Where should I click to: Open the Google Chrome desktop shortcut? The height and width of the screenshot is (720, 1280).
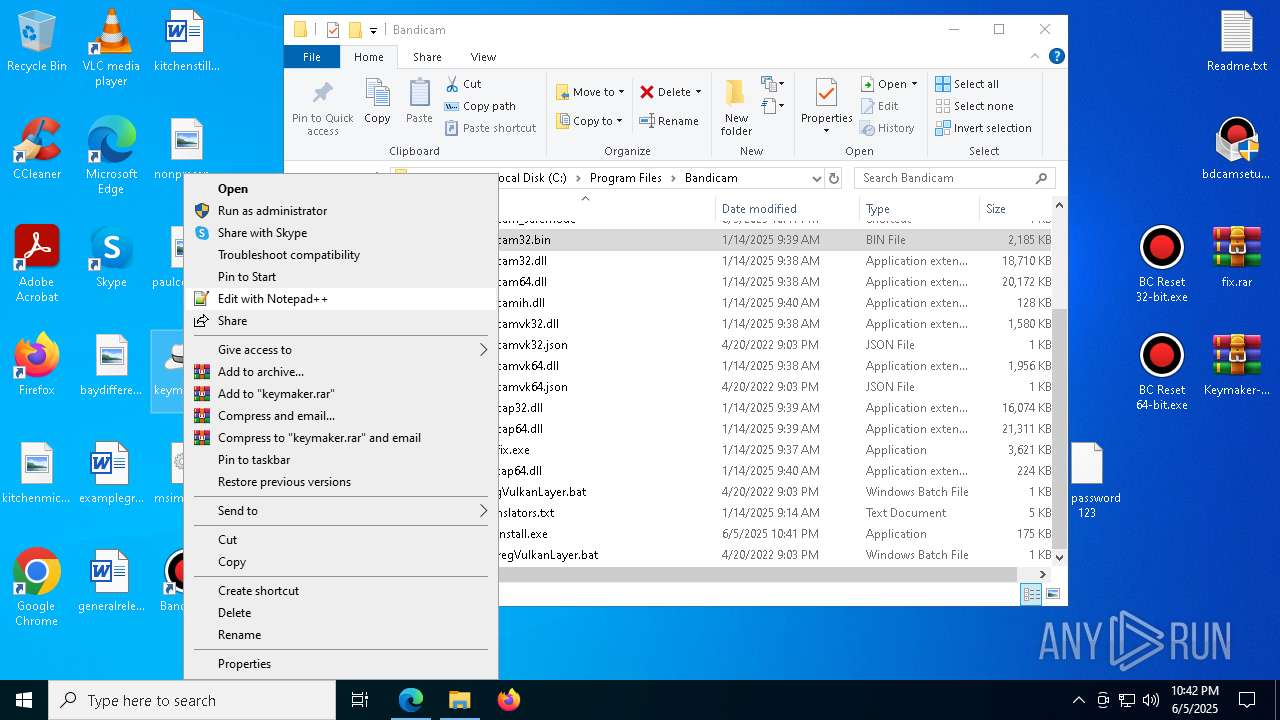37,588
